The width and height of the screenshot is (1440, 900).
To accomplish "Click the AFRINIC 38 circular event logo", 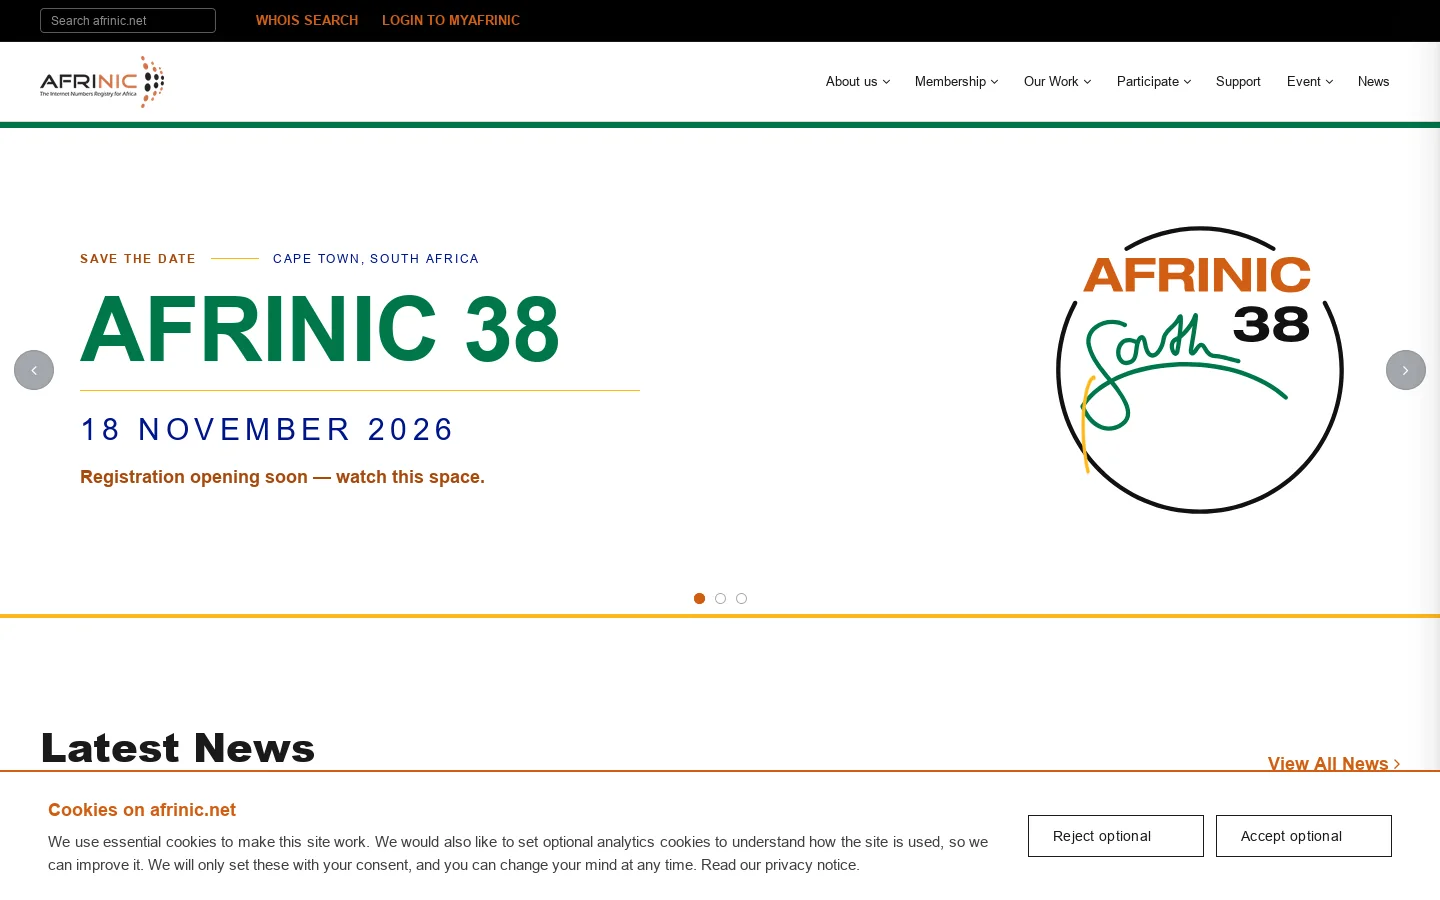I will 1200,370.
